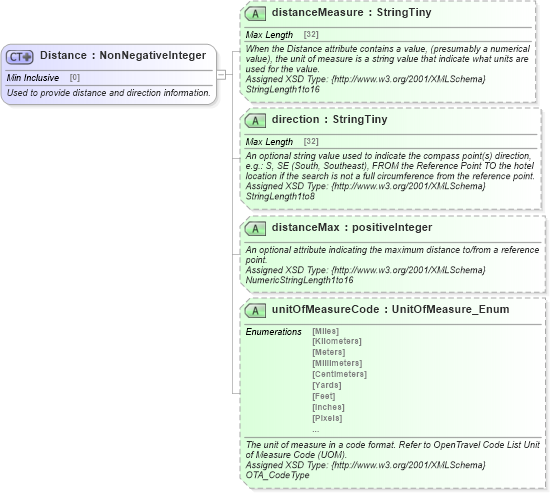Select the [Yards] enumeration value
The height and width of the screenshot is (493, 550).
[327, 385]
